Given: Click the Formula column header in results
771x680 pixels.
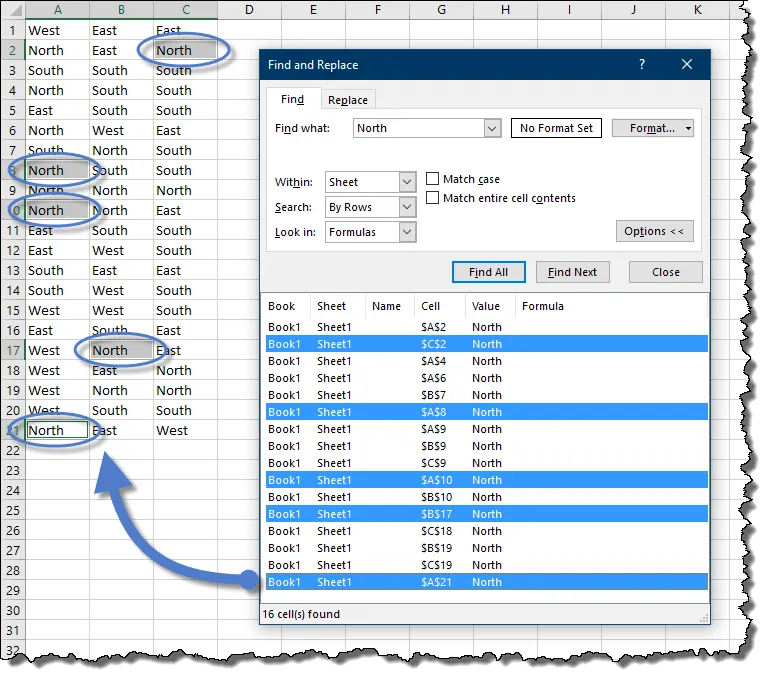Looking at the screenshot, I should 611,306.
